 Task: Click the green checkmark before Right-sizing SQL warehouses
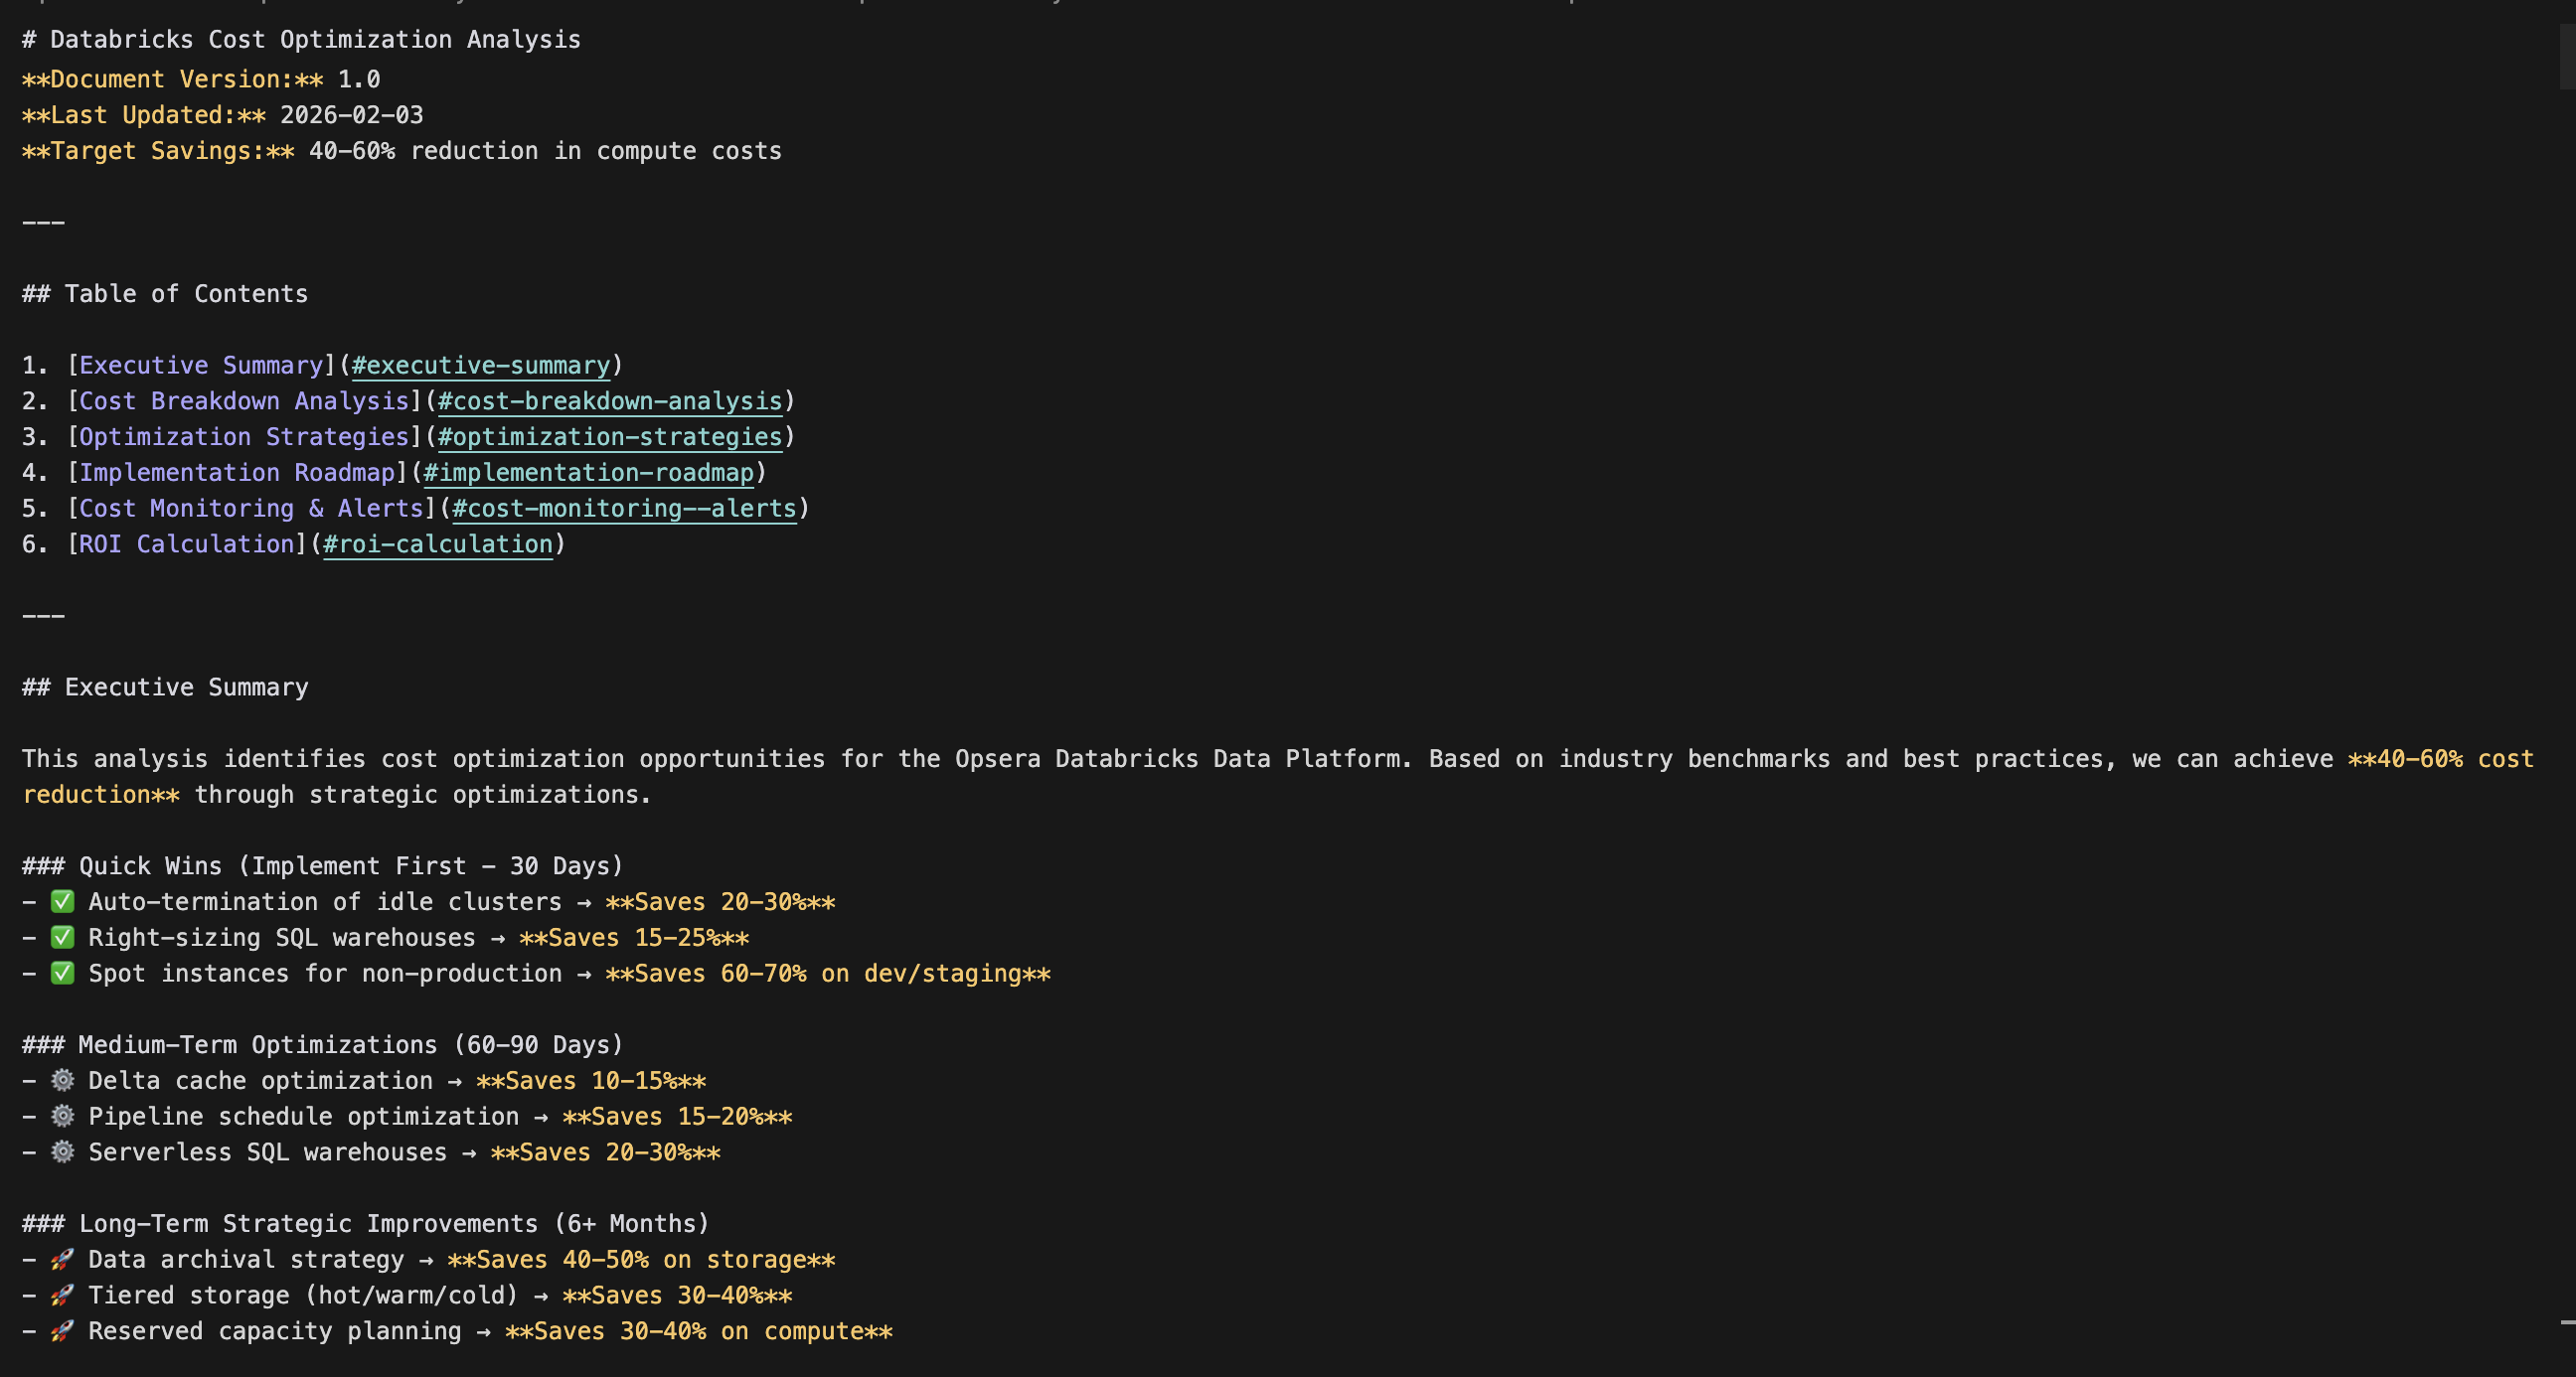tap(62, 938)
